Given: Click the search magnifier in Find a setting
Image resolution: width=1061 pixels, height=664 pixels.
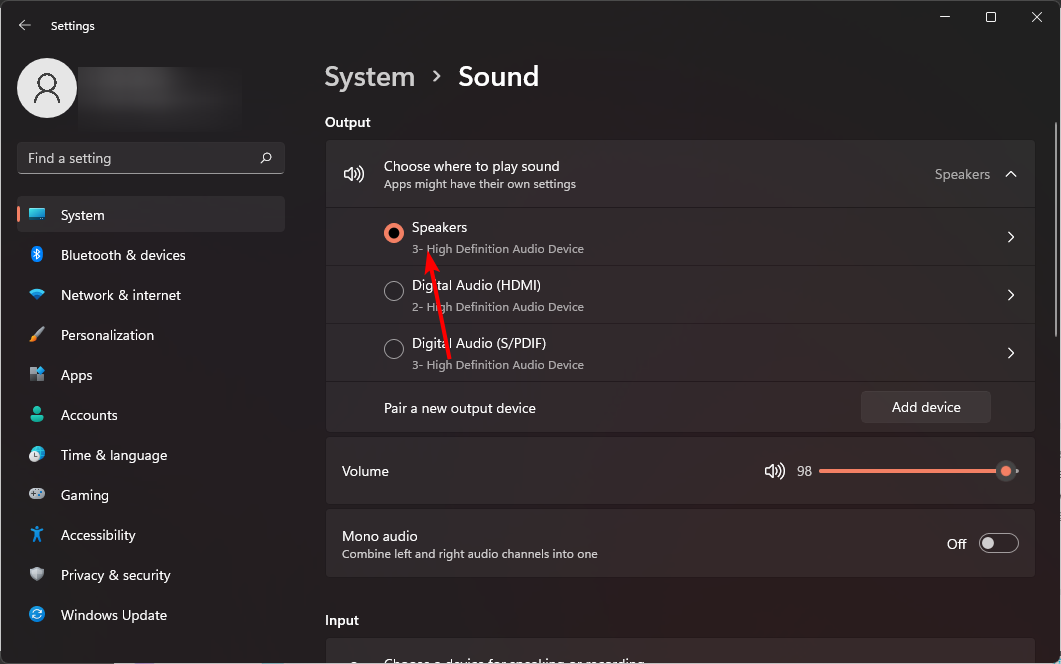Looking at the screenshot, I should coord(265,158).
